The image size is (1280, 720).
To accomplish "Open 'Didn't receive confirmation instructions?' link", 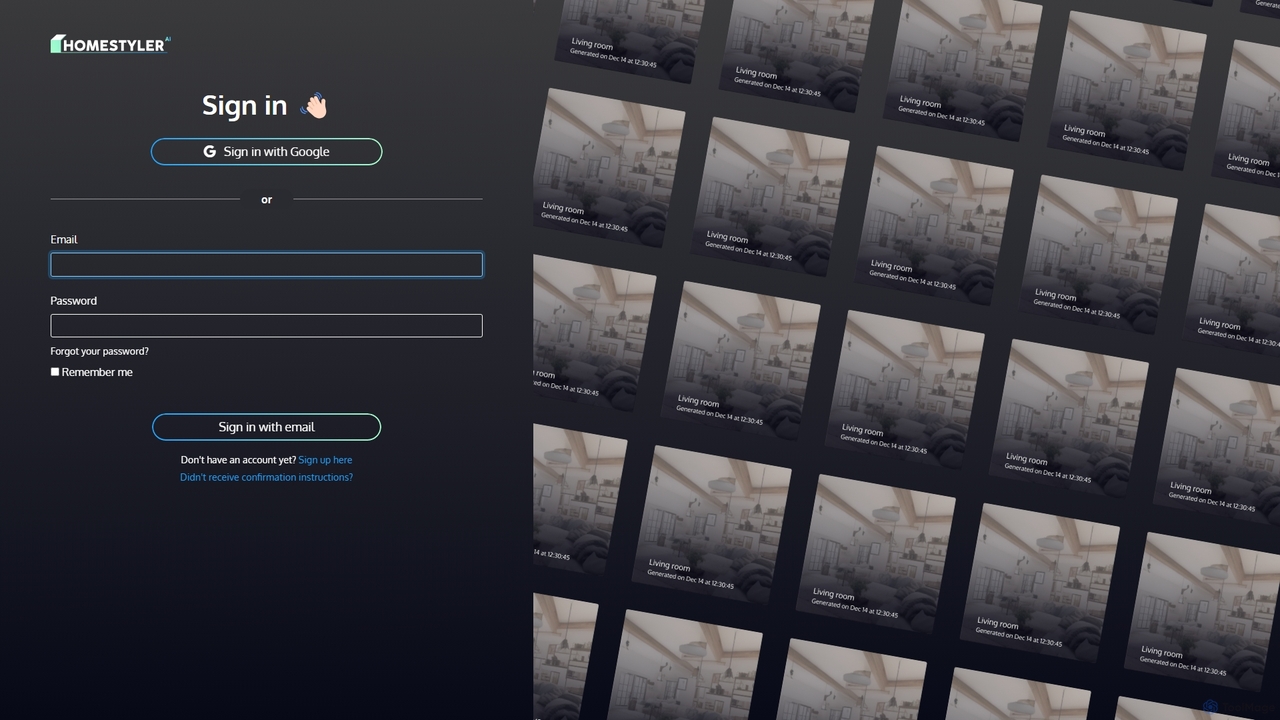I will (266, 477).
